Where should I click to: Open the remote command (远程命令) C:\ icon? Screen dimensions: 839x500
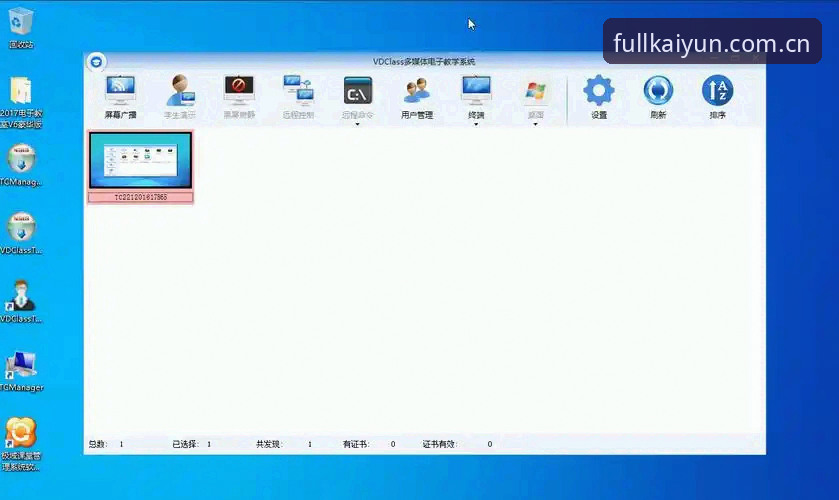pyautogui.click(x=357, y=92)
